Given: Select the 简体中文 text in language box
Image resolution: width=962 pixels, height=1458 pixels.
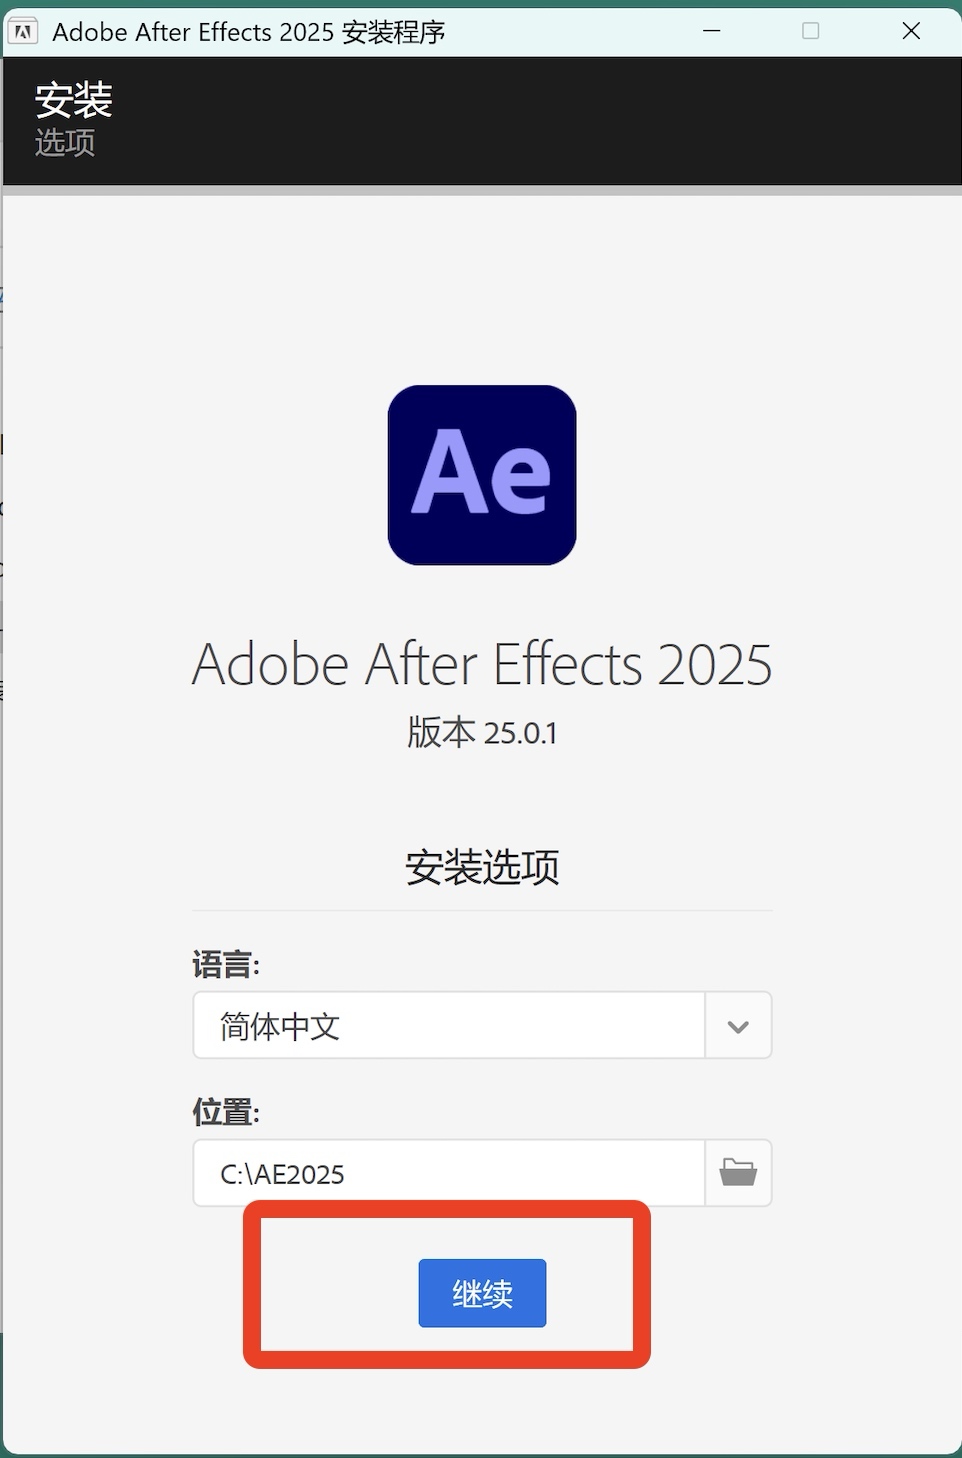Looking at the screenshot, I should [x=278, y=1025].
